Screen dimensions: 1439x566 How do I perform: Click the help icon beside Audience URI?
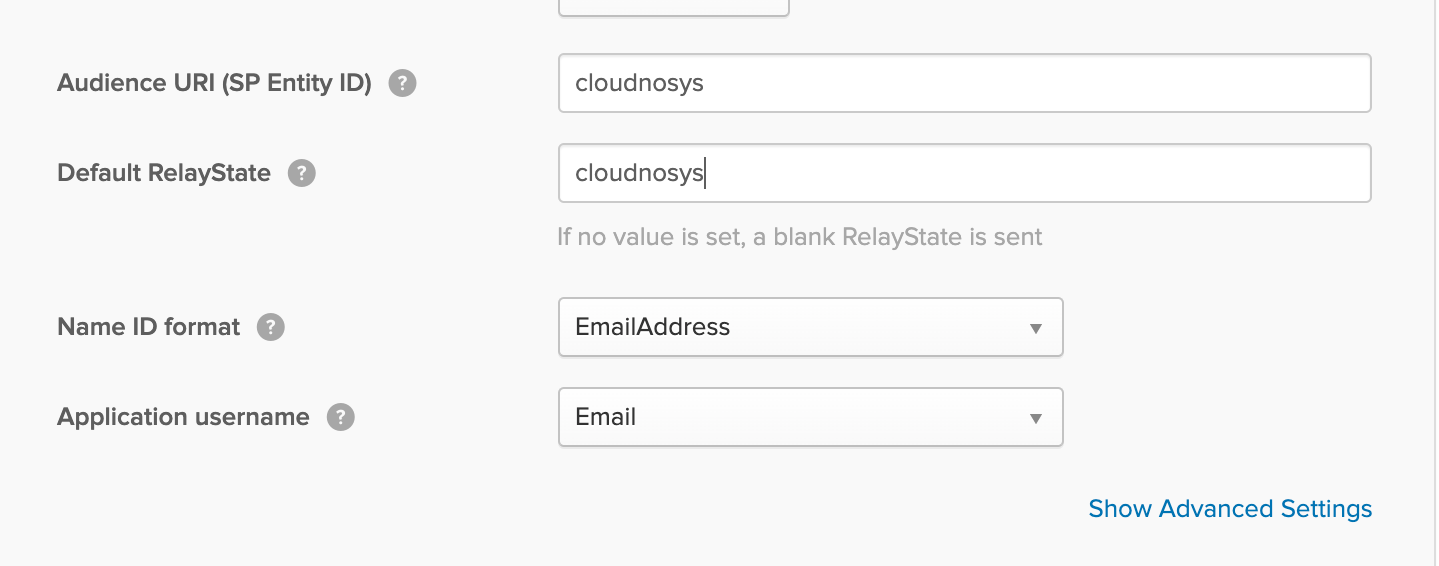tap(402, 83)
